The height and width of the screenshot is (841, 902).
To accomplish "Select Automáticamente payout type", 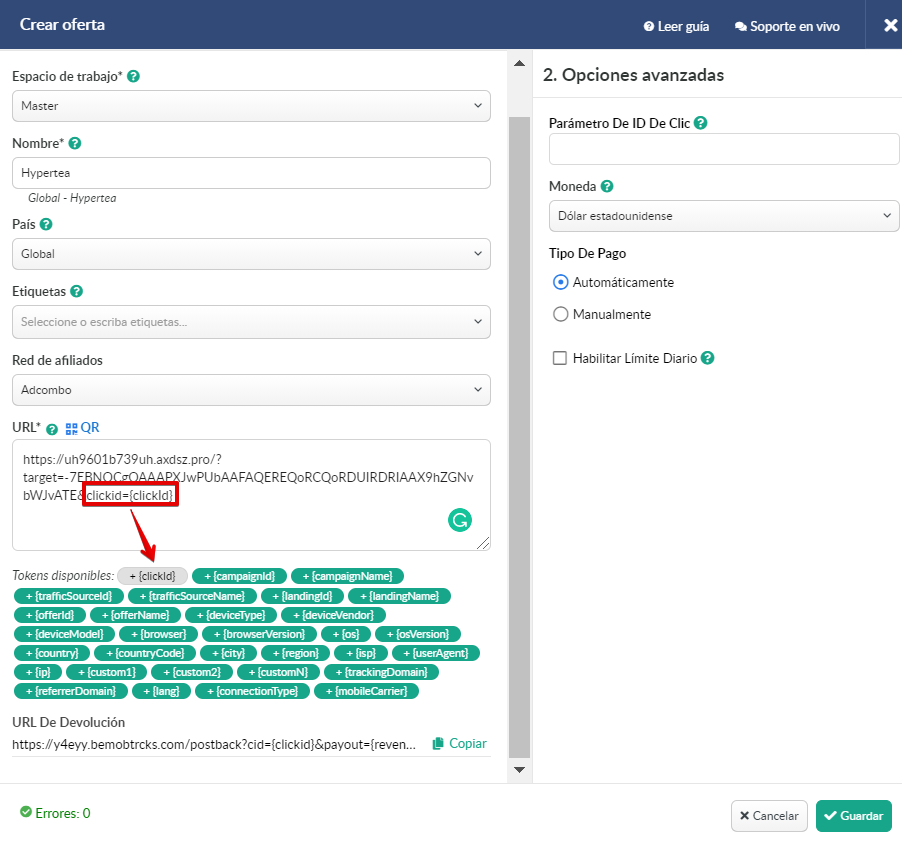I will (560, 282).
